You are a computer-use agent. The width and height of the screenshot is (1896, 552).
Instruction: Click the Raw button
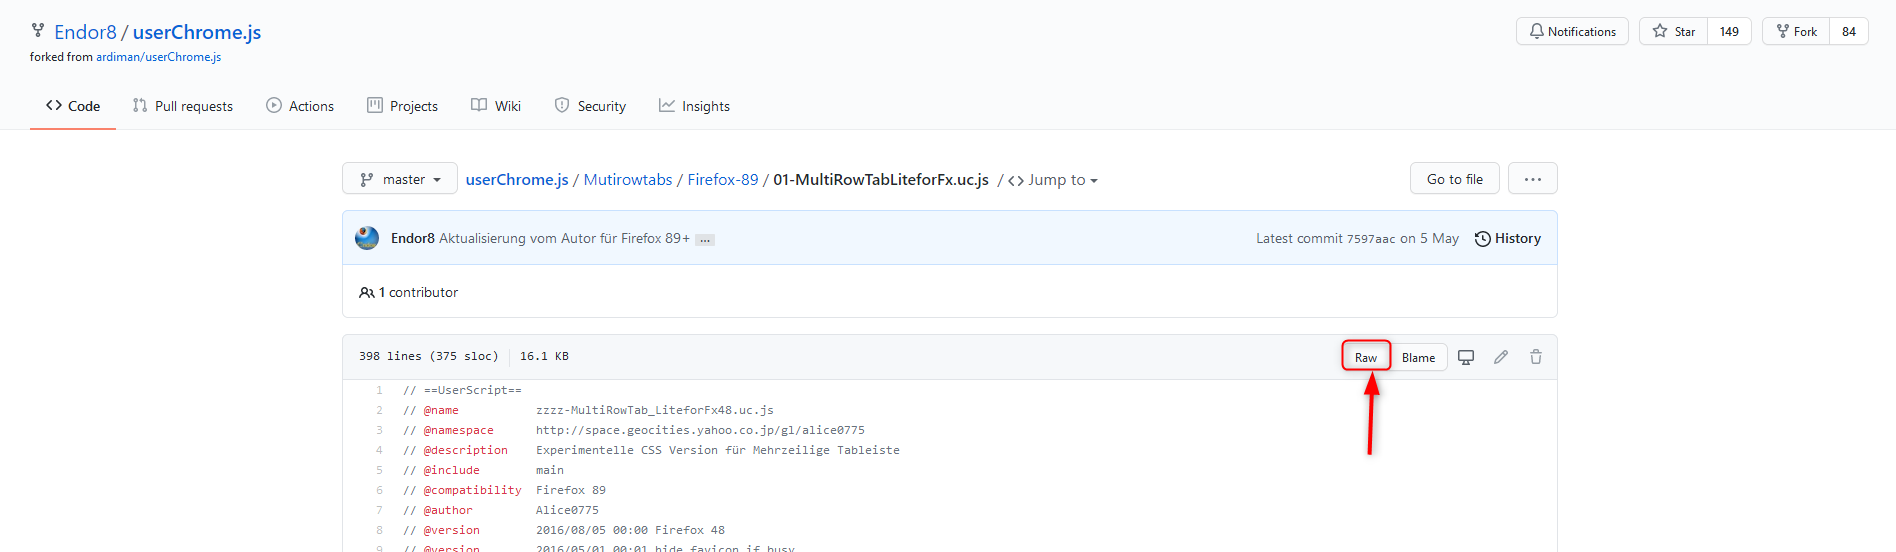pyautogui.click(x=1366, y=357)
